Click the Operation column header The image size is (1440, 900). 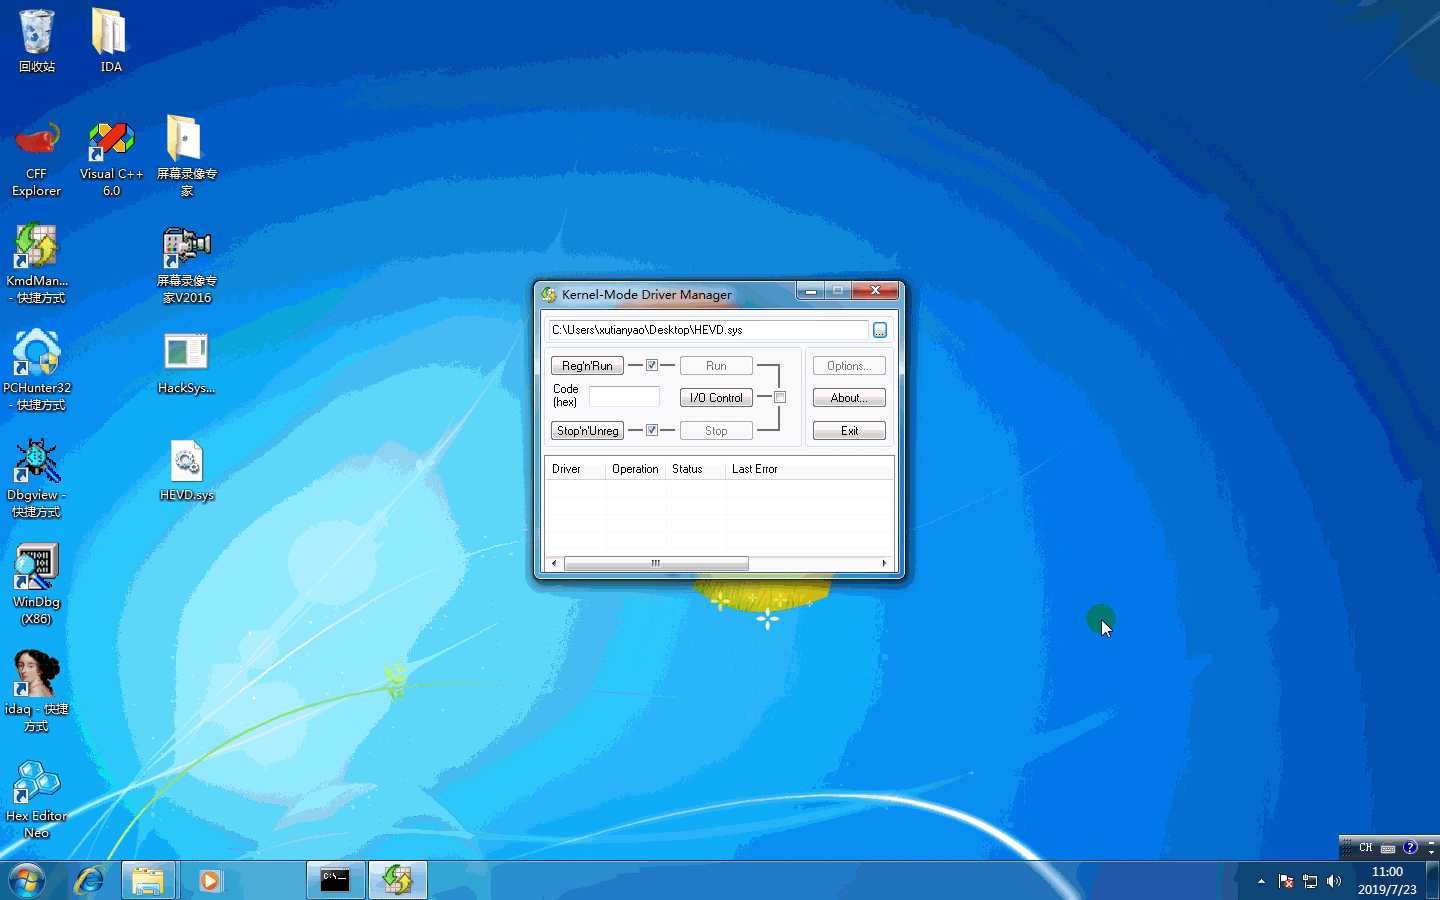(635, 469)
